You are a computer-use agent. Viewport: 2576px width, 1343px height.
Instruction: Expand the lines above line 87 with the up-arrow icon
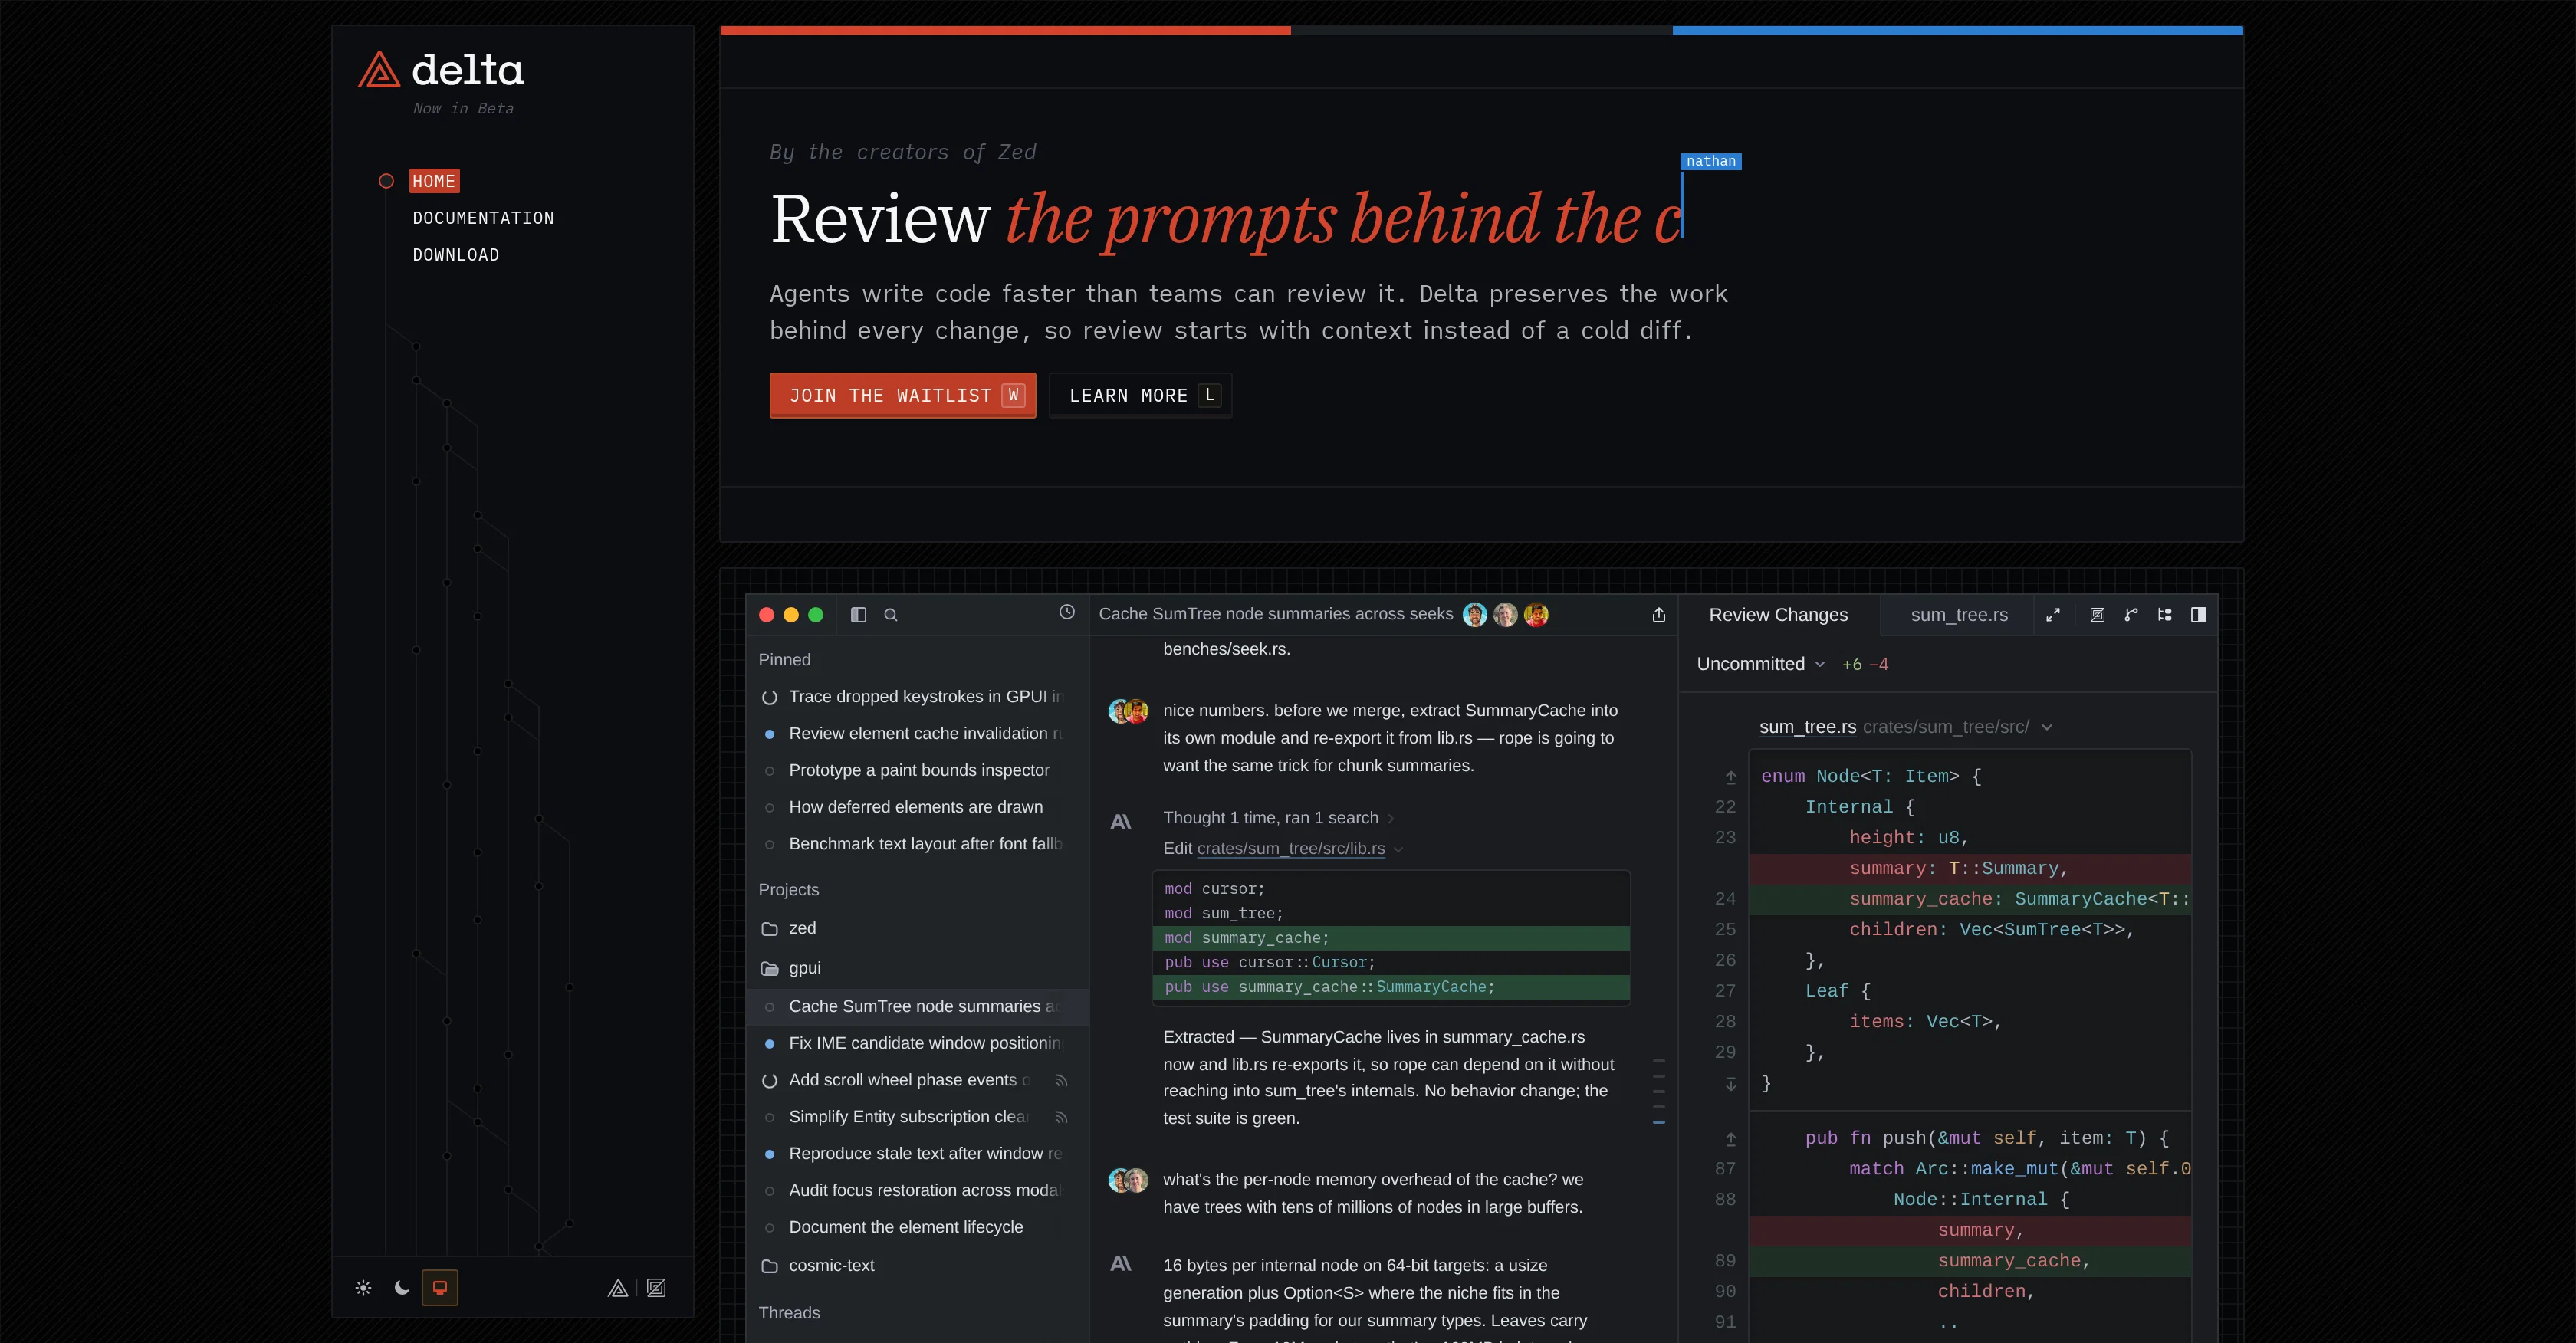[x=1731, y=1139]
